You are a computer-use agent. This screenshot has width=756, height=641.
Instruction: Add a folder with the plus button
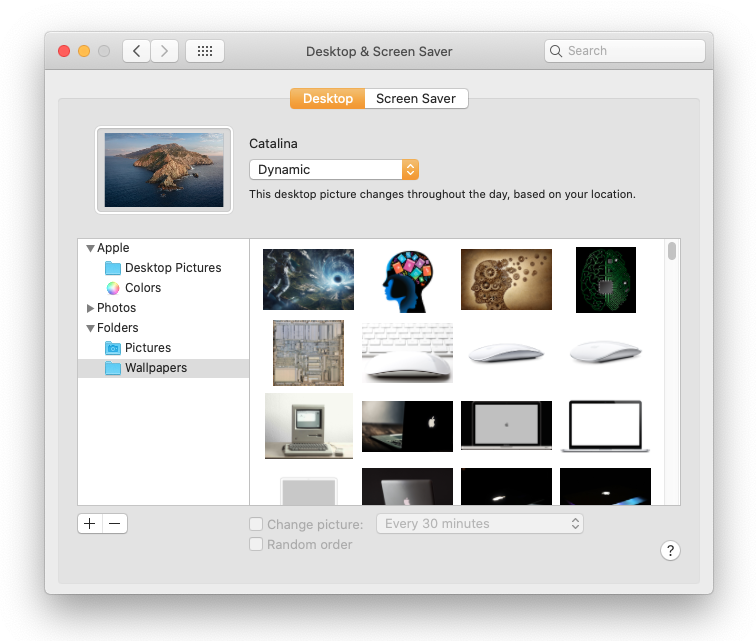pyautogui.click(x=90, y=523)
